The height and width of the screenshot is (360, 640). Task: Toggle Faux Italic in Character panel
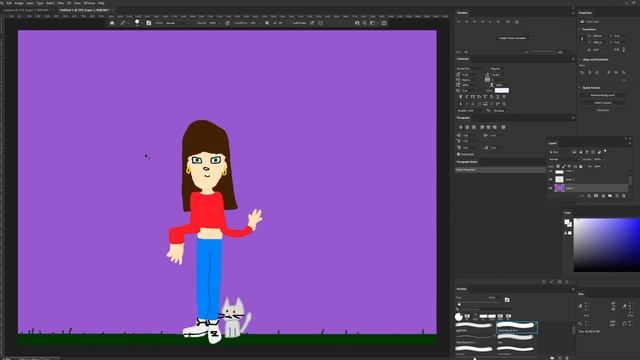pyautogui.click(x=467, y=97)
